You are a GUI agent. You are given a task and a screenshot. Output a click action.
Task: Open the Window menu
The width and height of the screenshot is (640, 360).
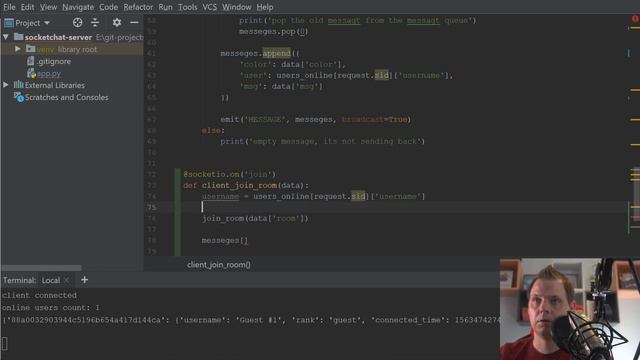[x=237, y=7]
